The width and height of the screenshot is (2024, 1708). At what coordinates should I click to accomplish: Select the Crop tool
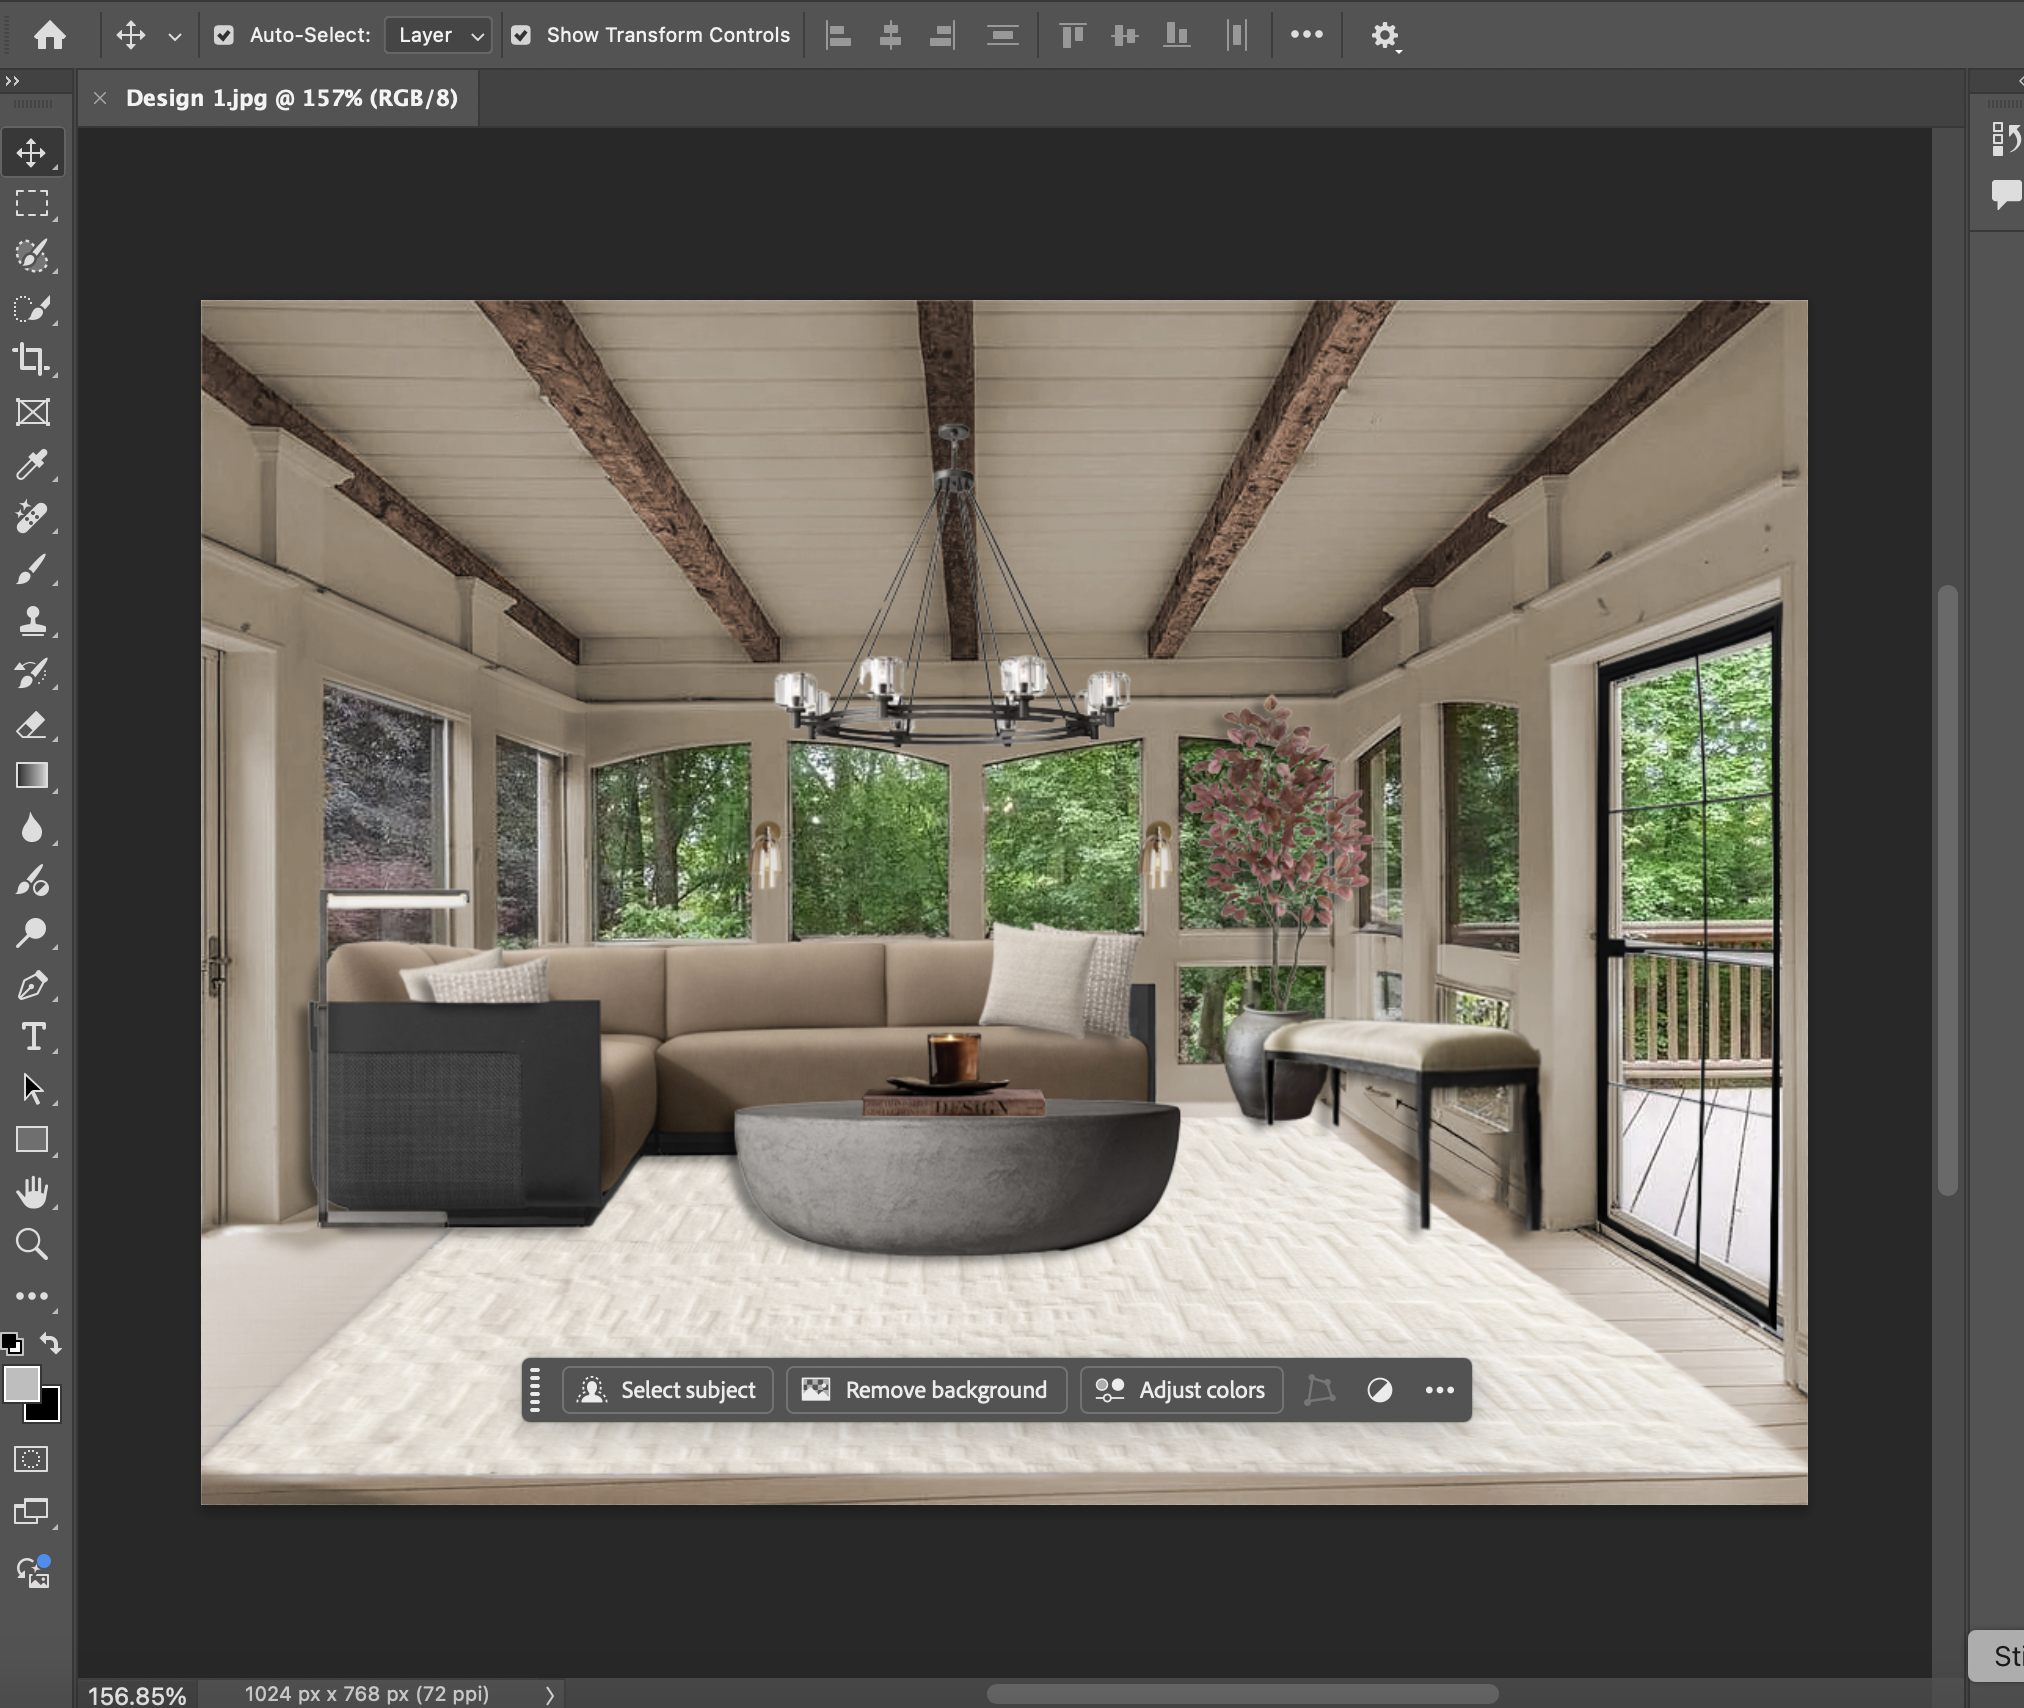(31, 360)
